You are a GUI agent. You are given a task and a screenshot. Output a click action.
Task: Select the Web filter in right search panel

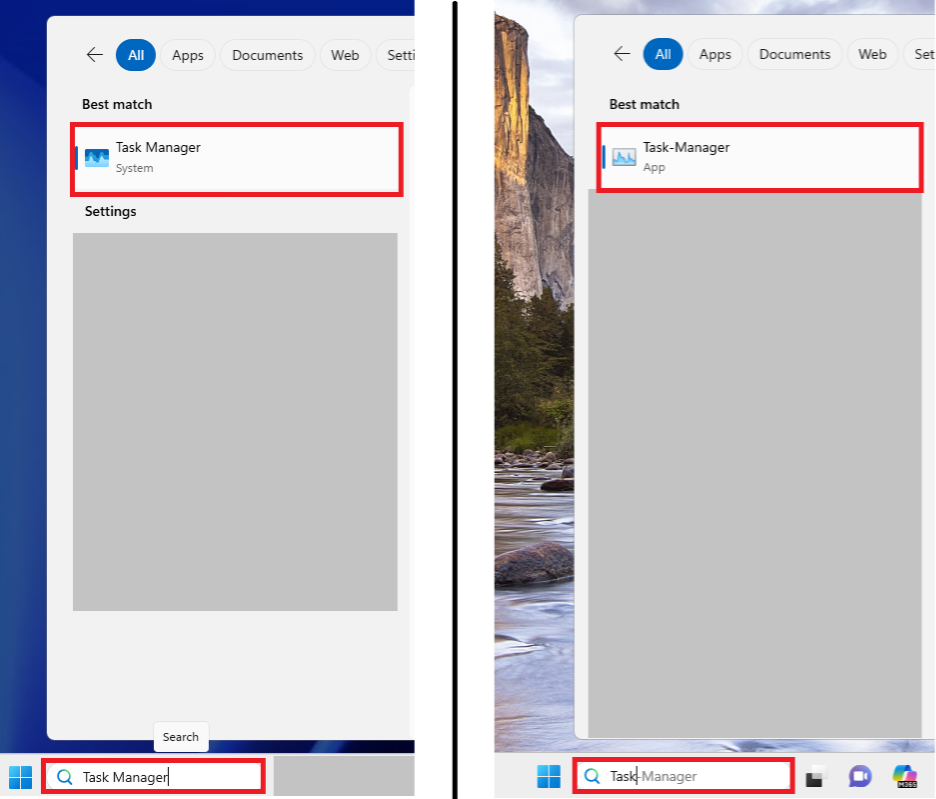point(872,54)
